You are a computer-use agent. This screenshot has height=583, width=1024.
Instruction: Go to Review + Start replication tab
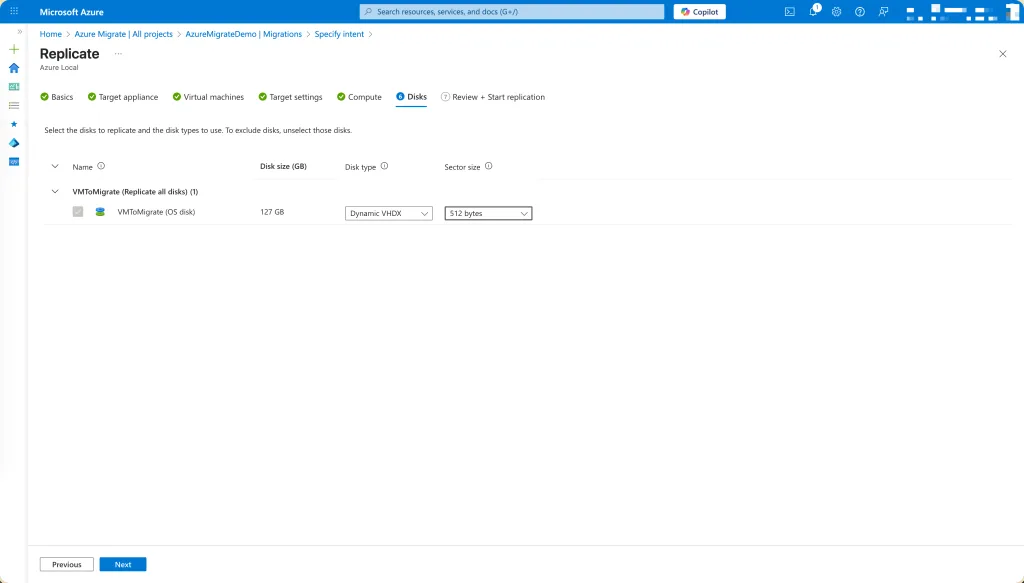click(497, 97)
